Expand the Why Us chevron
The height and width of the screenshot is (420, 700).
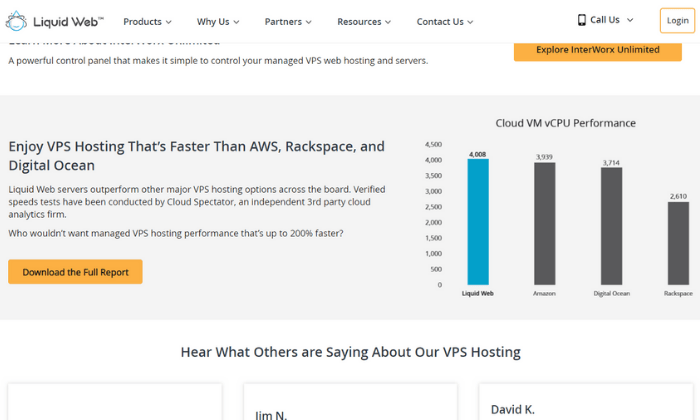pos(236,22)
